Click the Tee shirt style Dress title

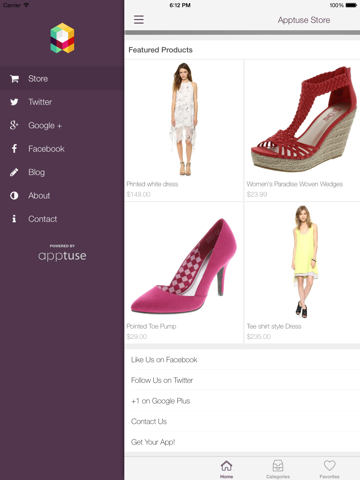274,326
